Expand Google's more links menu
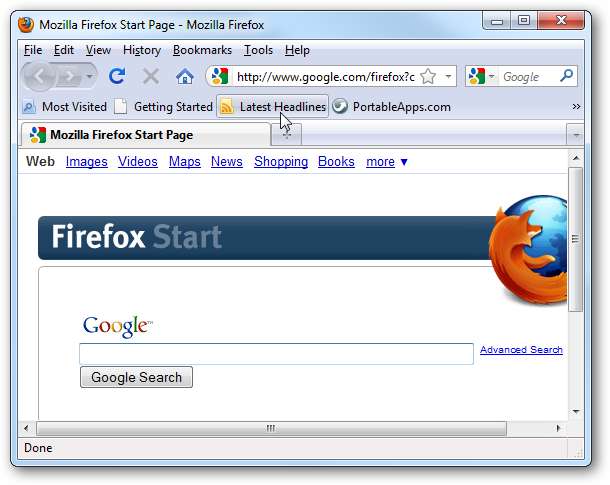 (x=387, y=161)
